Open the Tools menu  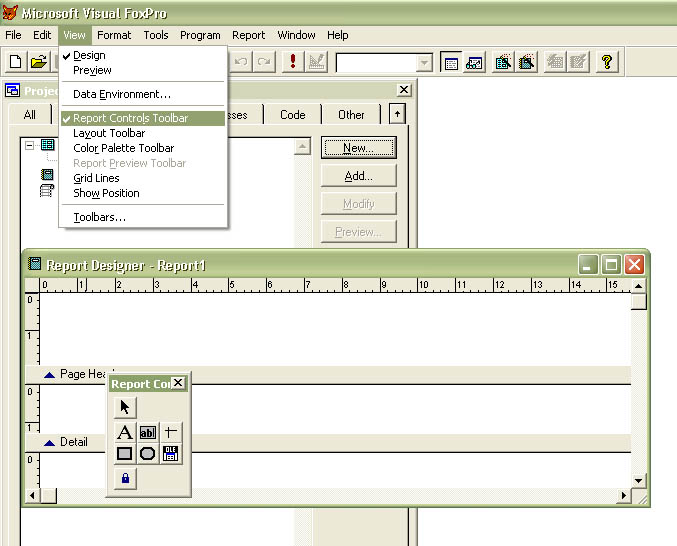click(x=156, y=35)
